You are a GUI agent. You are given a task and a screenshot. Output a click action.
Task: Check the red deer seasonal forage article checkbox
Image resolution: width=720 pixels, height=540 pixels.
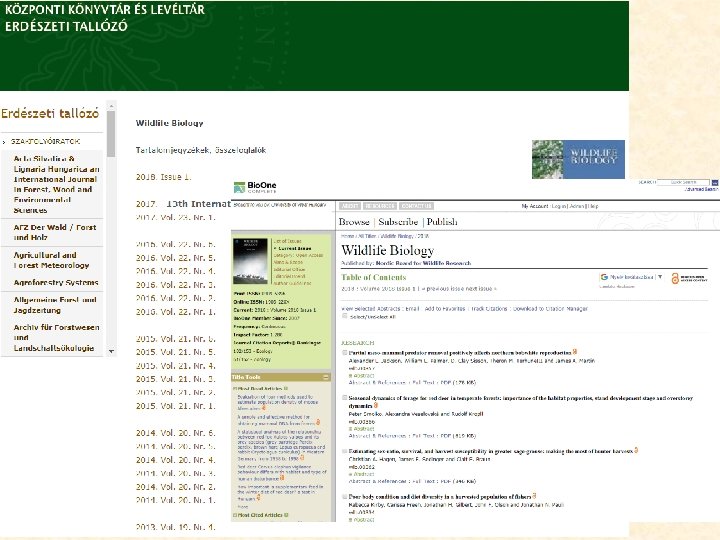point(344,398)
